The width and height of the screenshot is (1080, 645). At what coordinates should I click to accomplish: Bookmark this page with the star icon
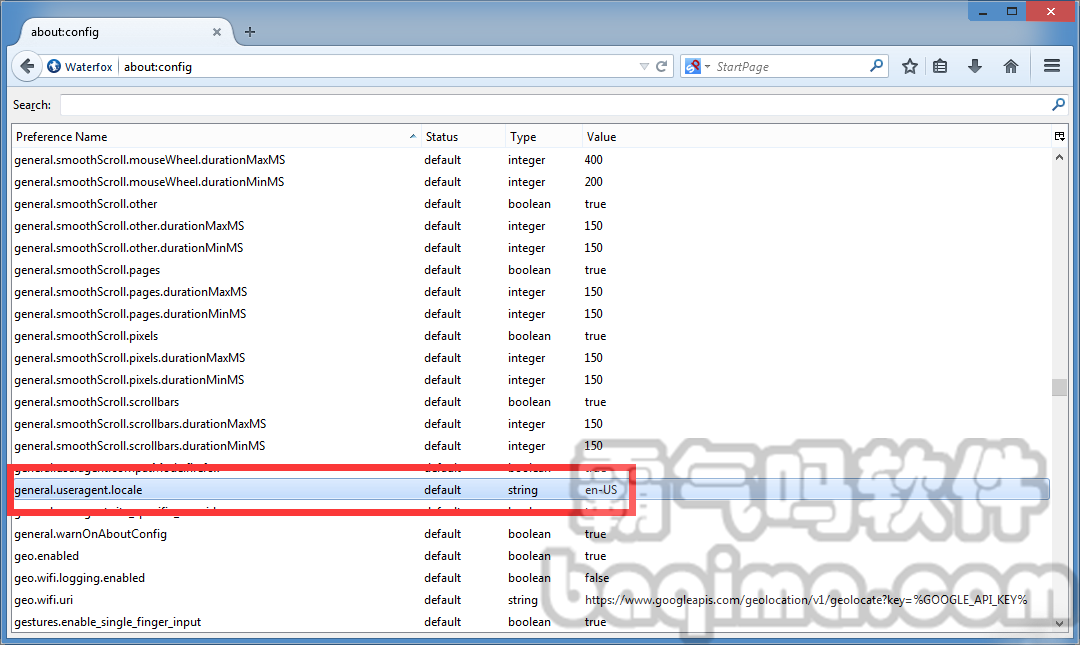click(909, 66)
